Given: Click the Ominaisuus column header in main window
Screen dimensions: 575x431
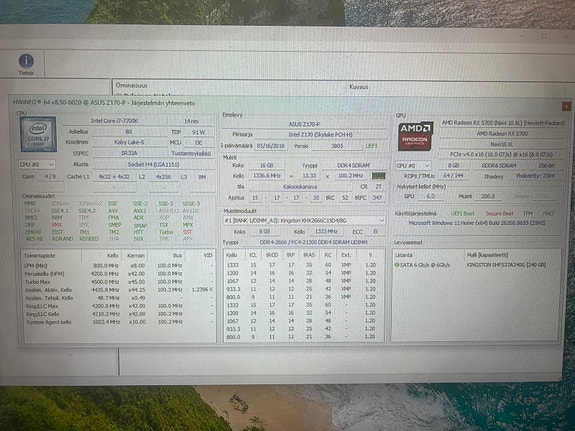Looking at the screenshot, I should 132,85.
